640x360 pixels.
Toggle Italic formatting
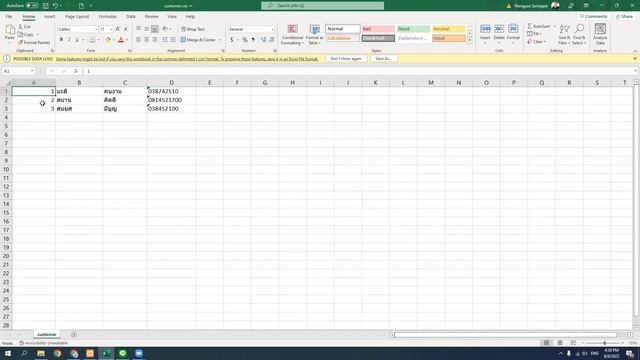(x=69, y=40)
